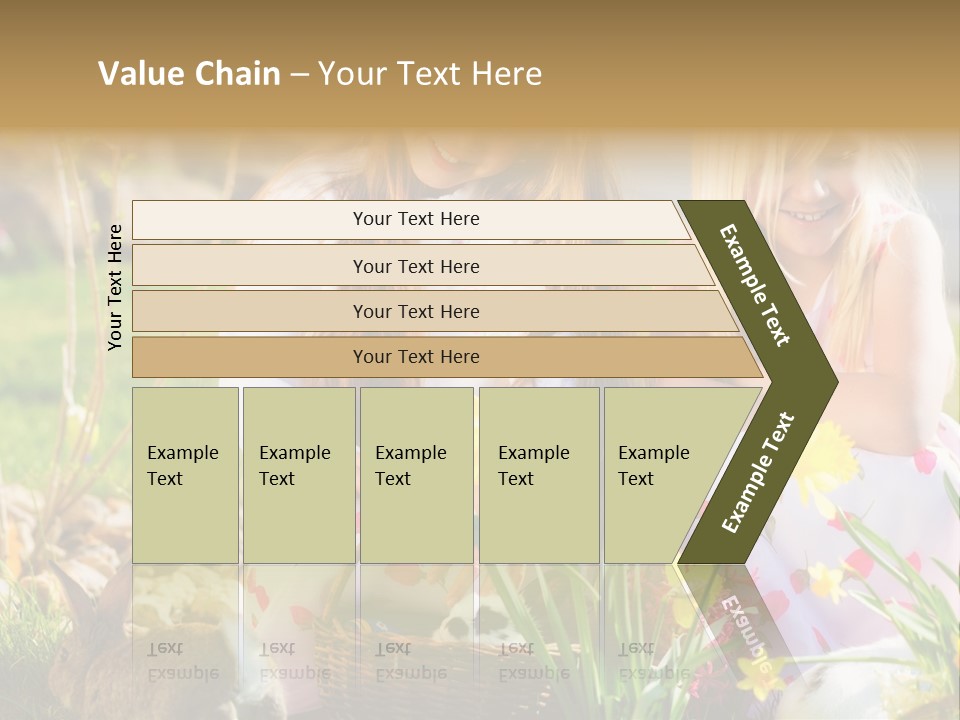Click the reflected text under first box
This screenshot has height=720, width=960.
point(185,660)
